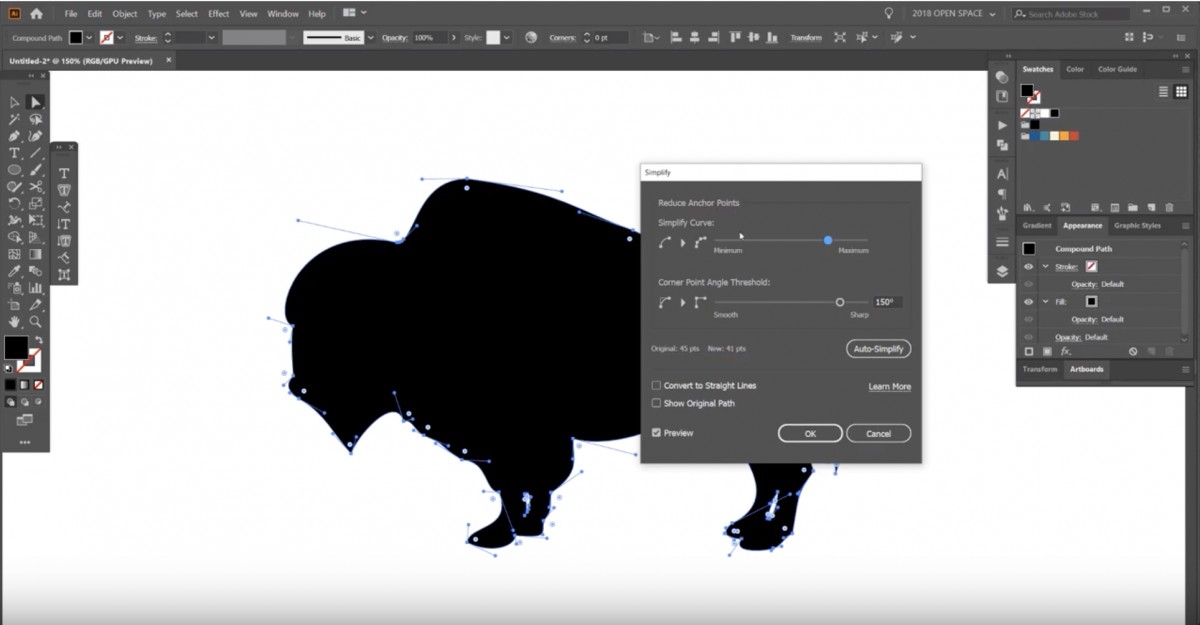Open the Layers panel icon in dock

pos(1002,271)
